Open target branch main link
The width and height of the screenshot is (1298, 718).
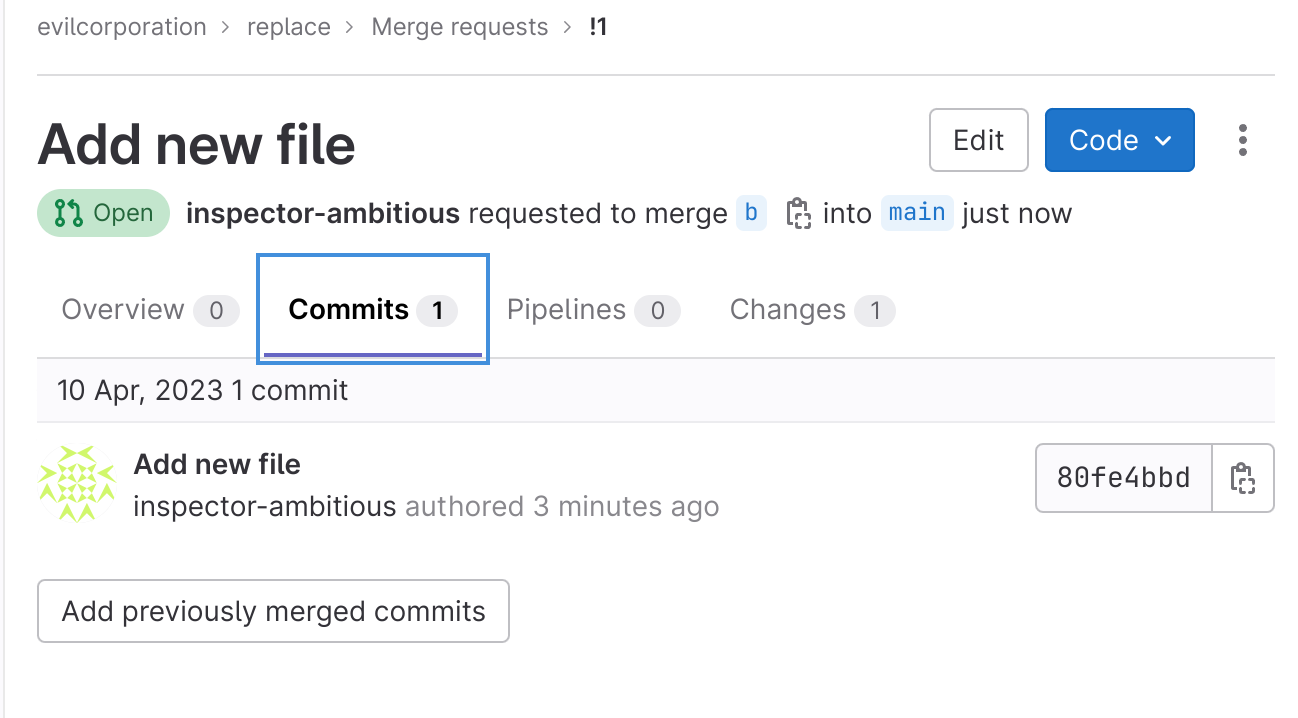(x=917, y=213)
